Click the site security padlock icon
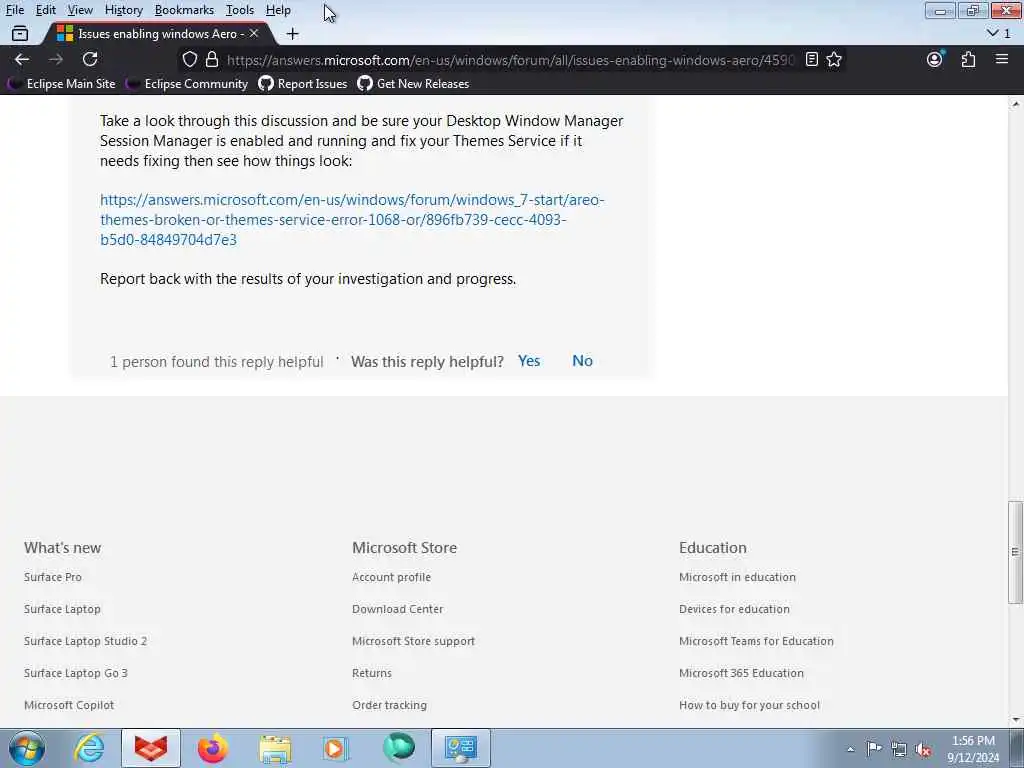This screenshot has width=1024, height=768. pyautogui.click(x=212, y=59)
